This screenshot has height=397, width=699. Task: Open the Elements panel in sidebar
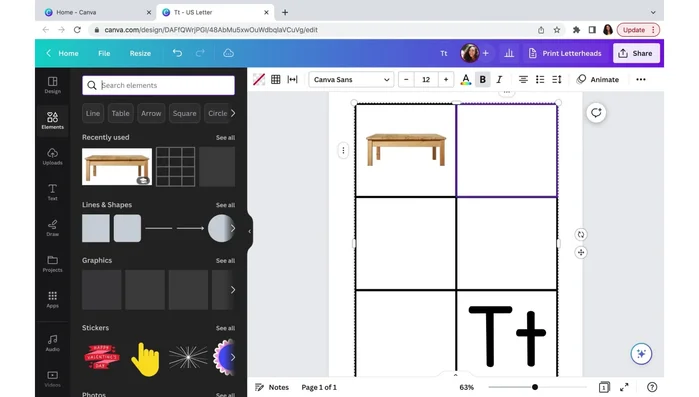(52, 121)
